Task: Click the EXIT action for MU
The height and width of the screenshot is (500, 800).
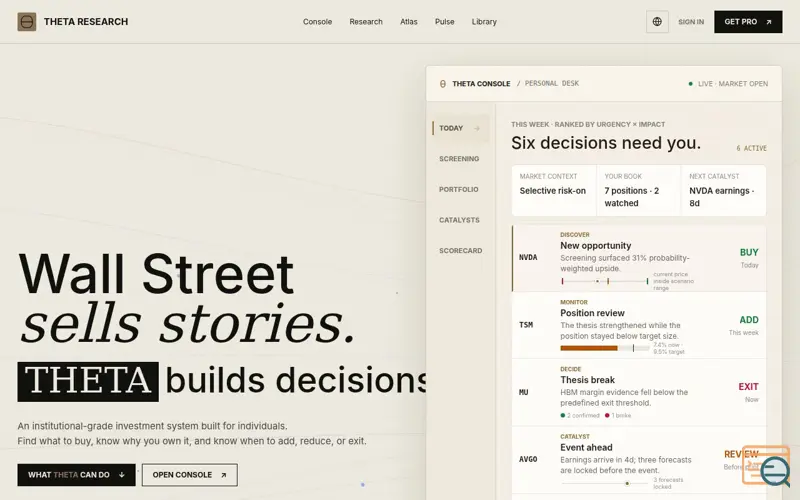Action: tap(748, 387)
